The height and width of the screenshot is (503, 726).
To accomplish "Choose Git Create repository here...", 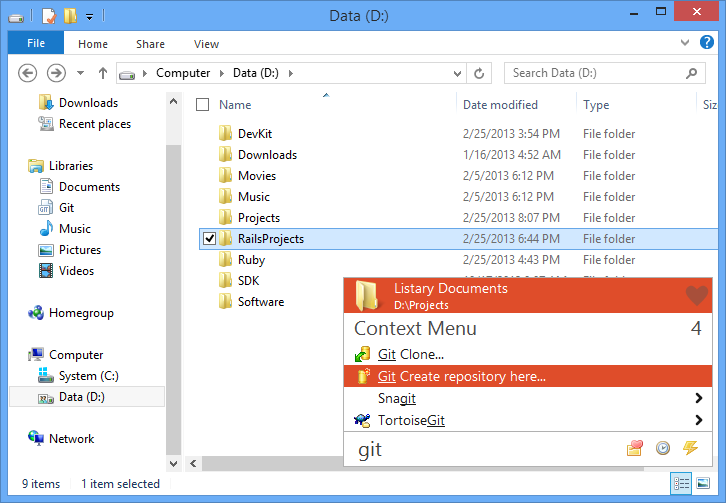I will 527,376.
